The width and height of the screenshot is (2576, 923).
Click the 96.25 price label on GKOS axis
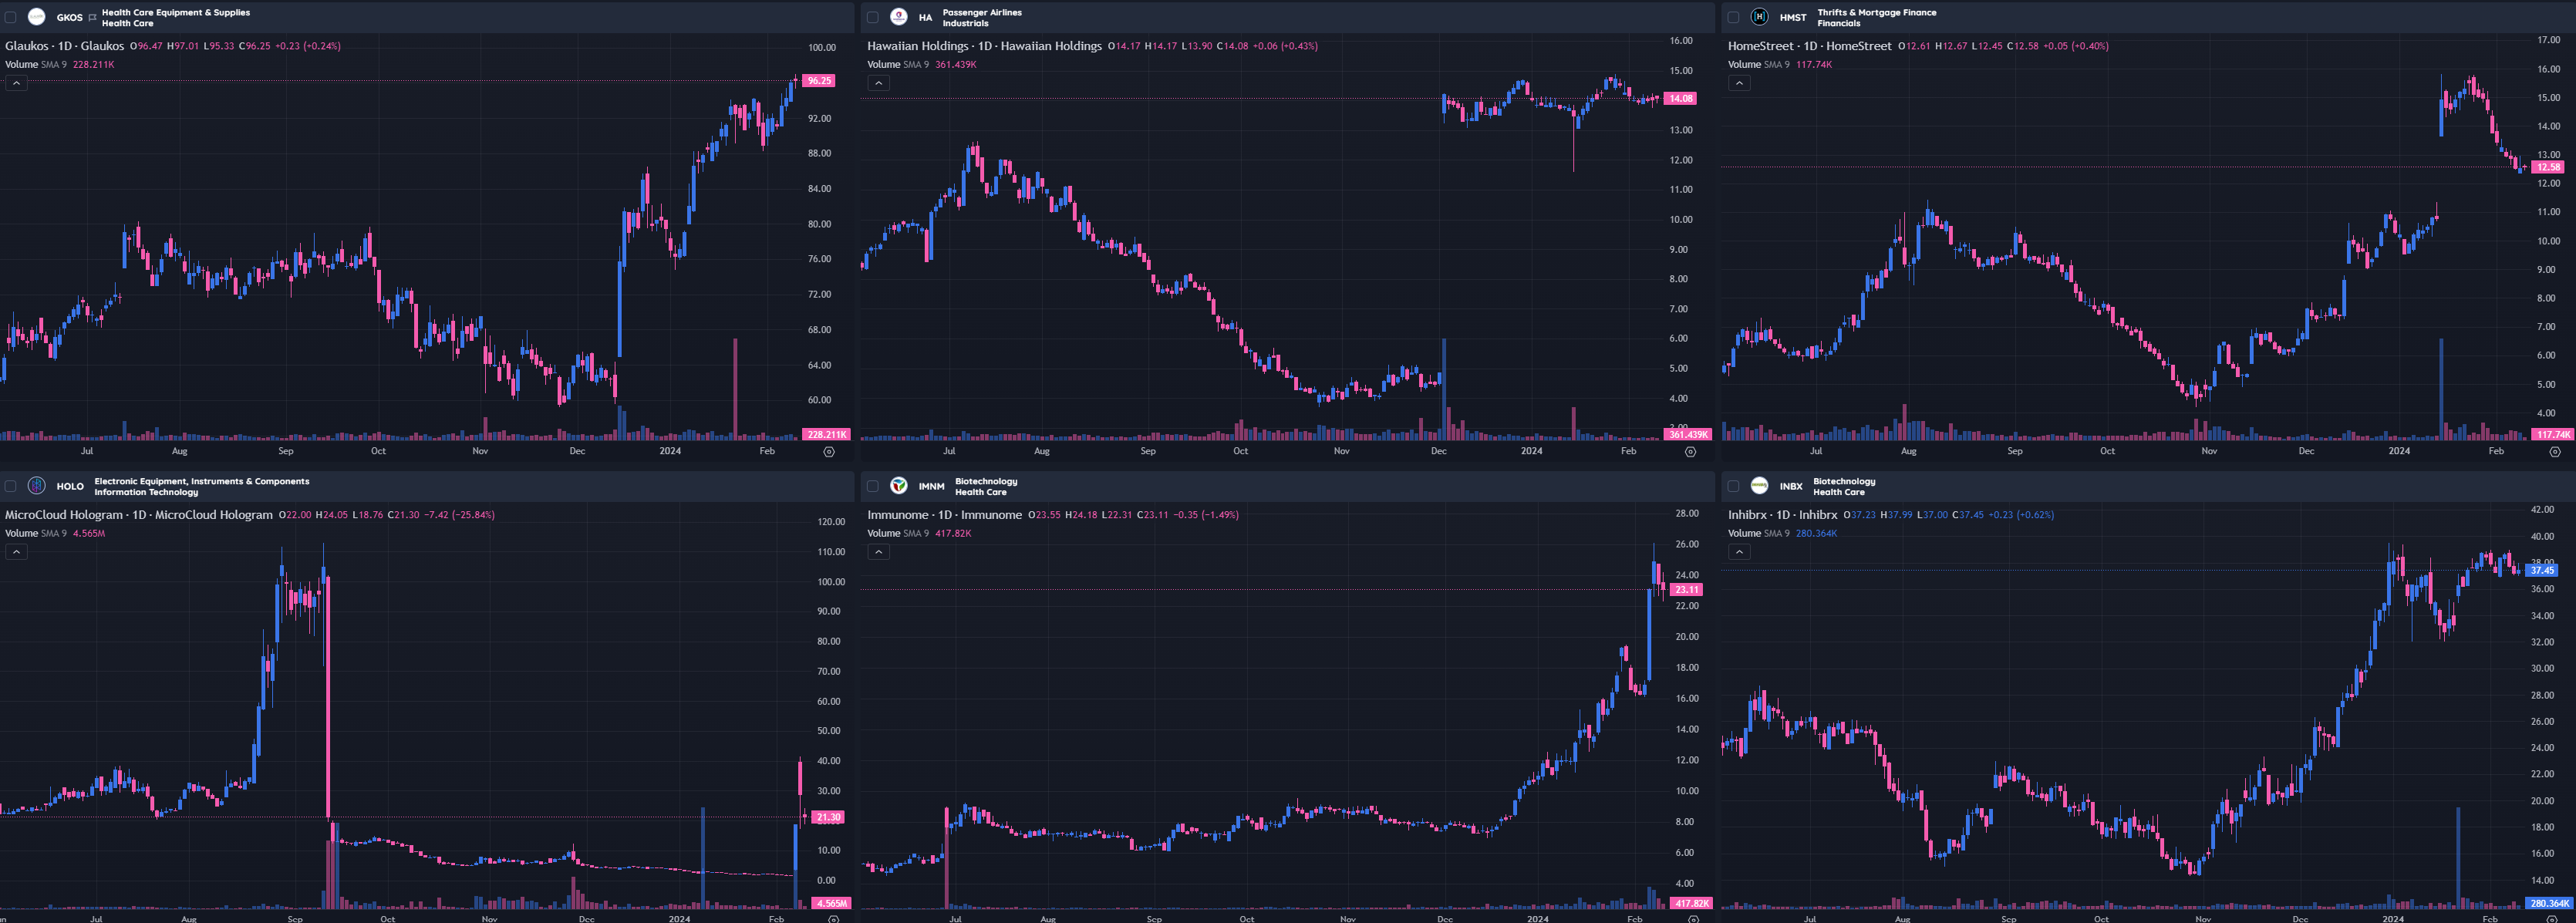click(x=819, y=81)
